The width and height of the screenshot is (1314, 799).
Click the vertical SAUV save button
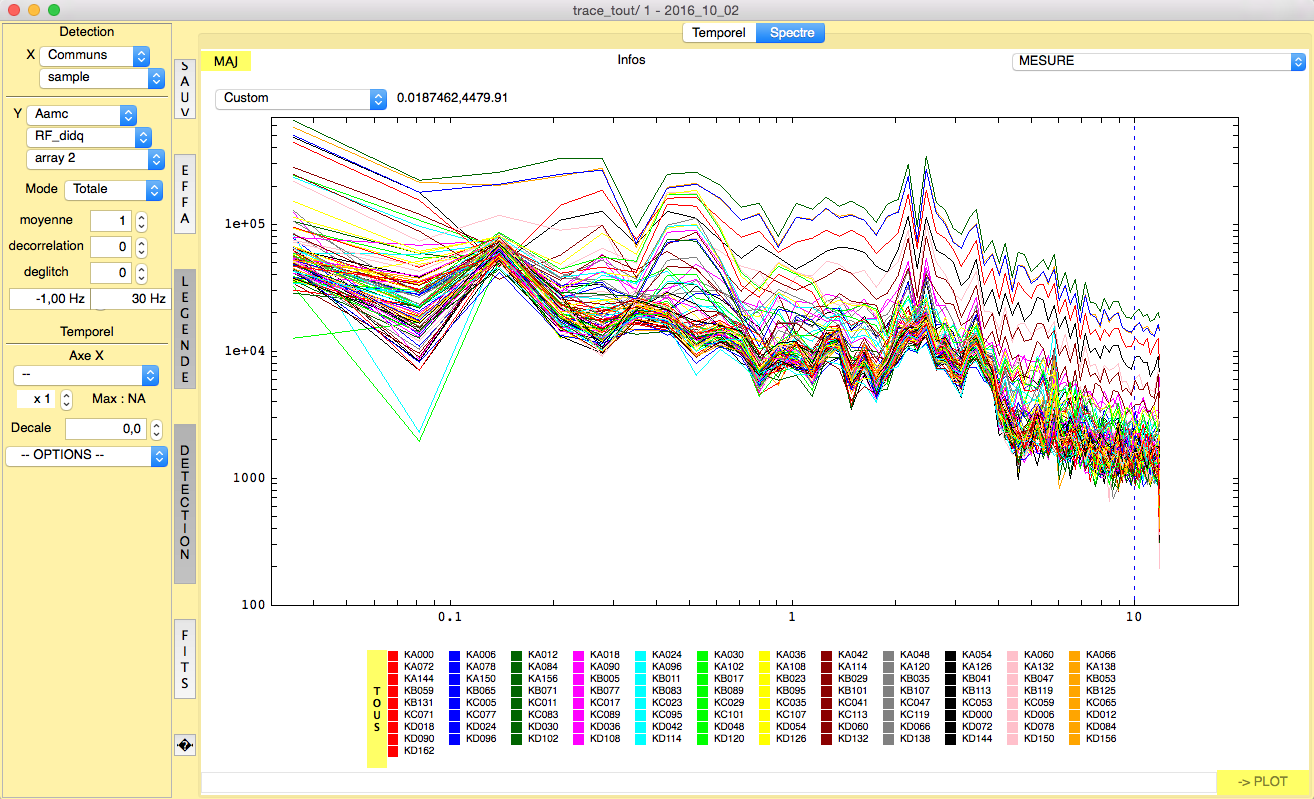tap(184, 90)
